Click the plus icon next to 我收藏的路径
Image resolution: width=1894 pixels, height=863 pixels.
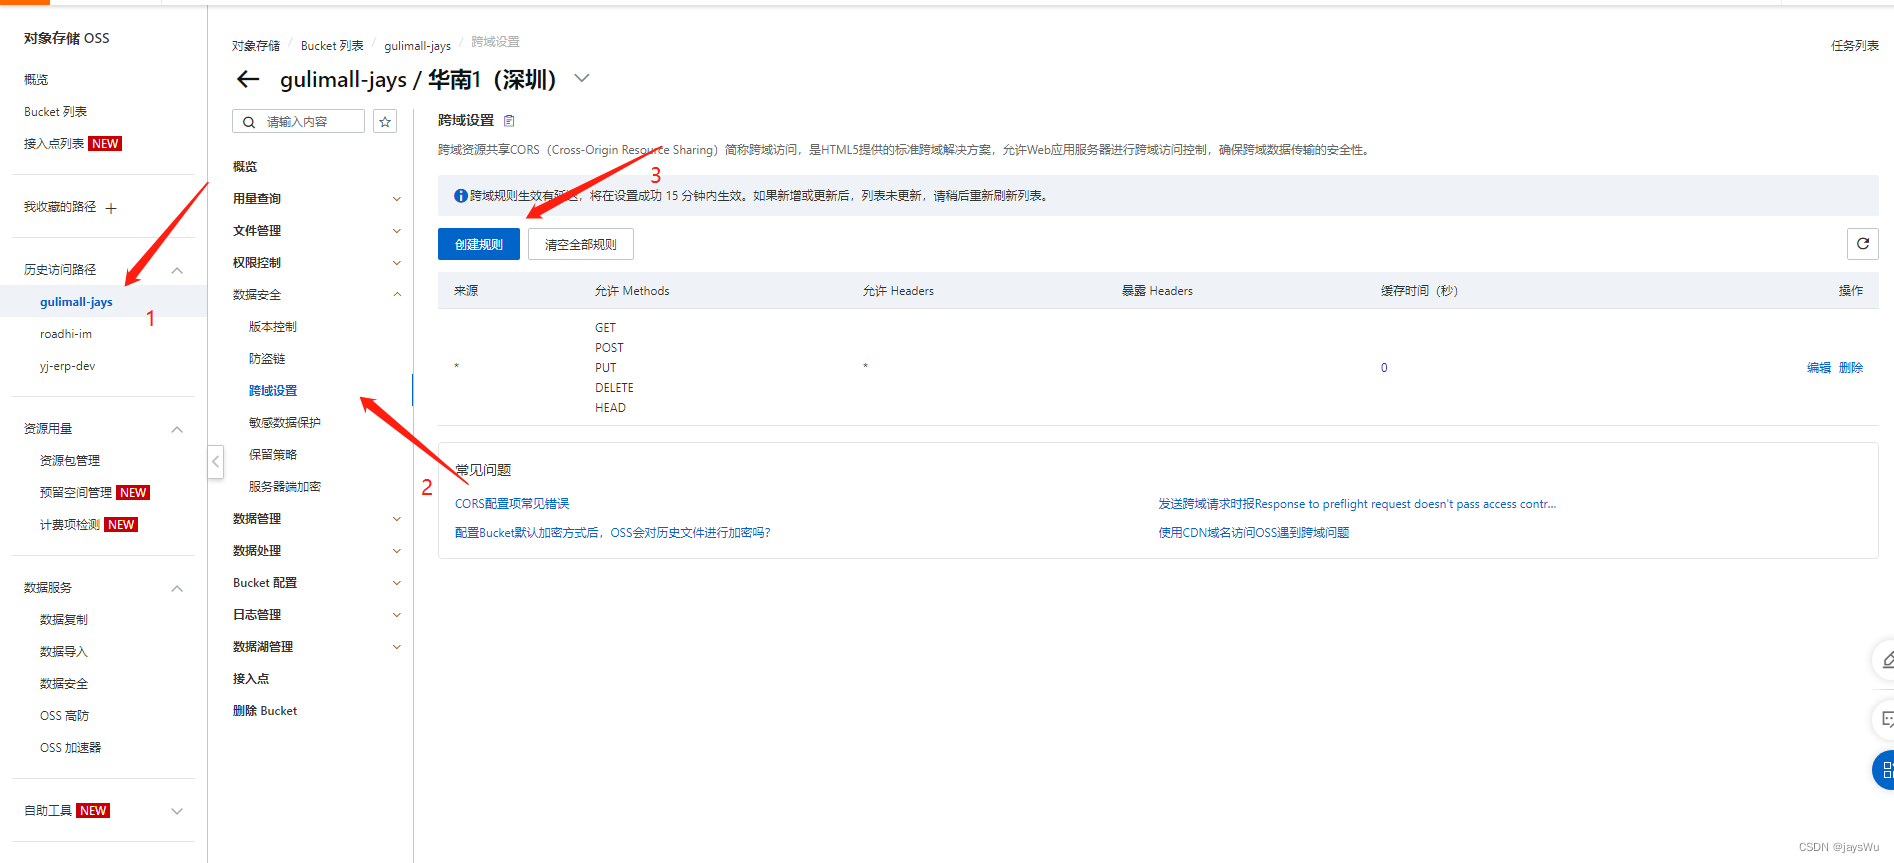[111, 208]
